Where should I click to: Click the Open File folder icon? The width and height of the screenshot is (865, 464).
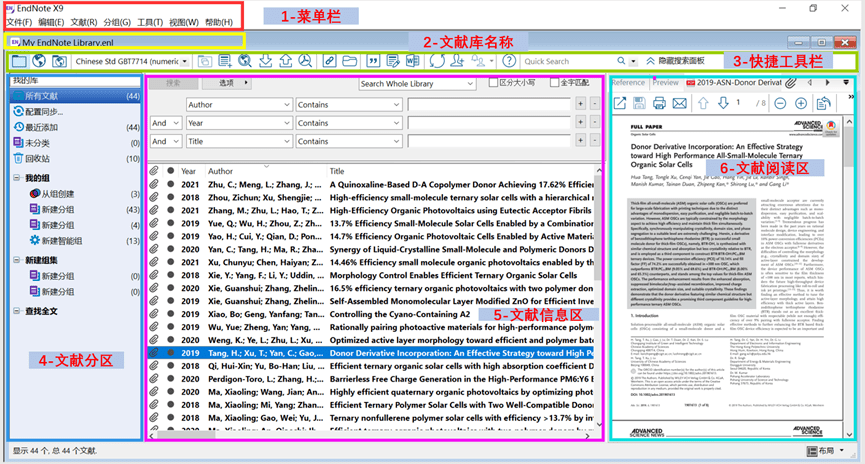click(x=349, y=61)
